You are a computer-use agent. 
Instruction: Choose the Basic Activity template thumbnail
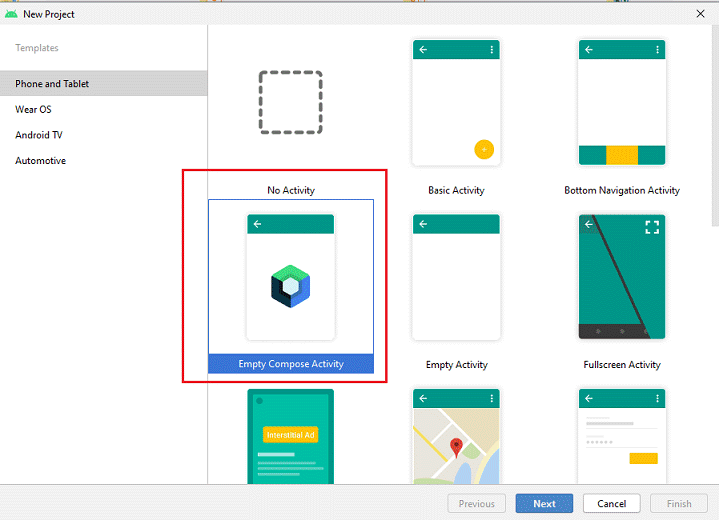point(456,103)
